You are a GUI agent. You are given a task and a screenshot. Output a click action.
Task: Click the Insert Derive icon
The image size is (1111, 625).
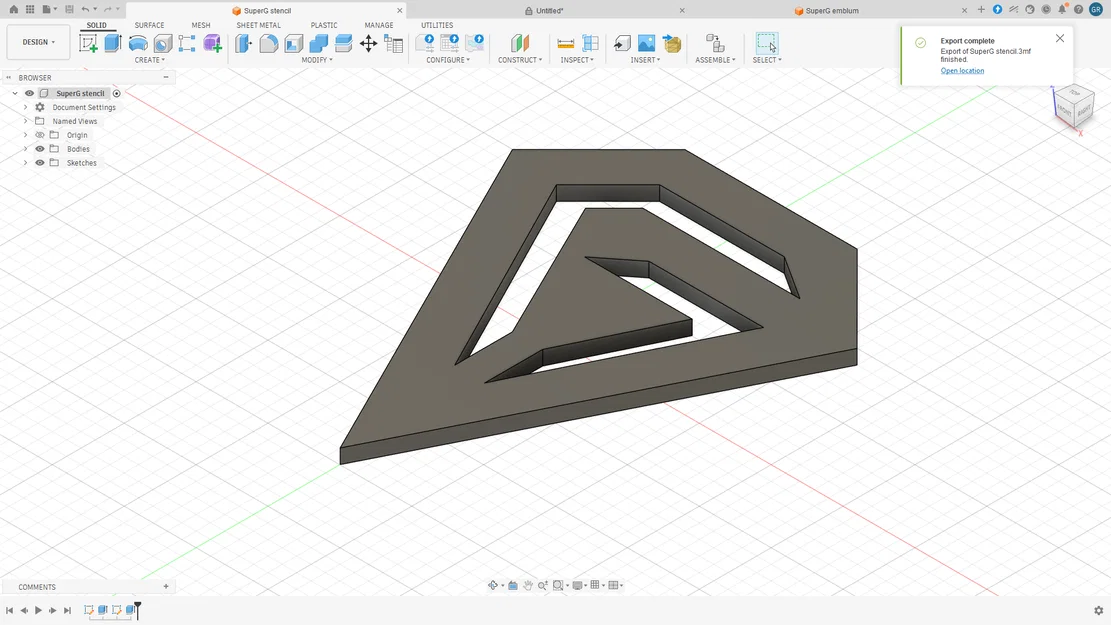coord(622,43)
